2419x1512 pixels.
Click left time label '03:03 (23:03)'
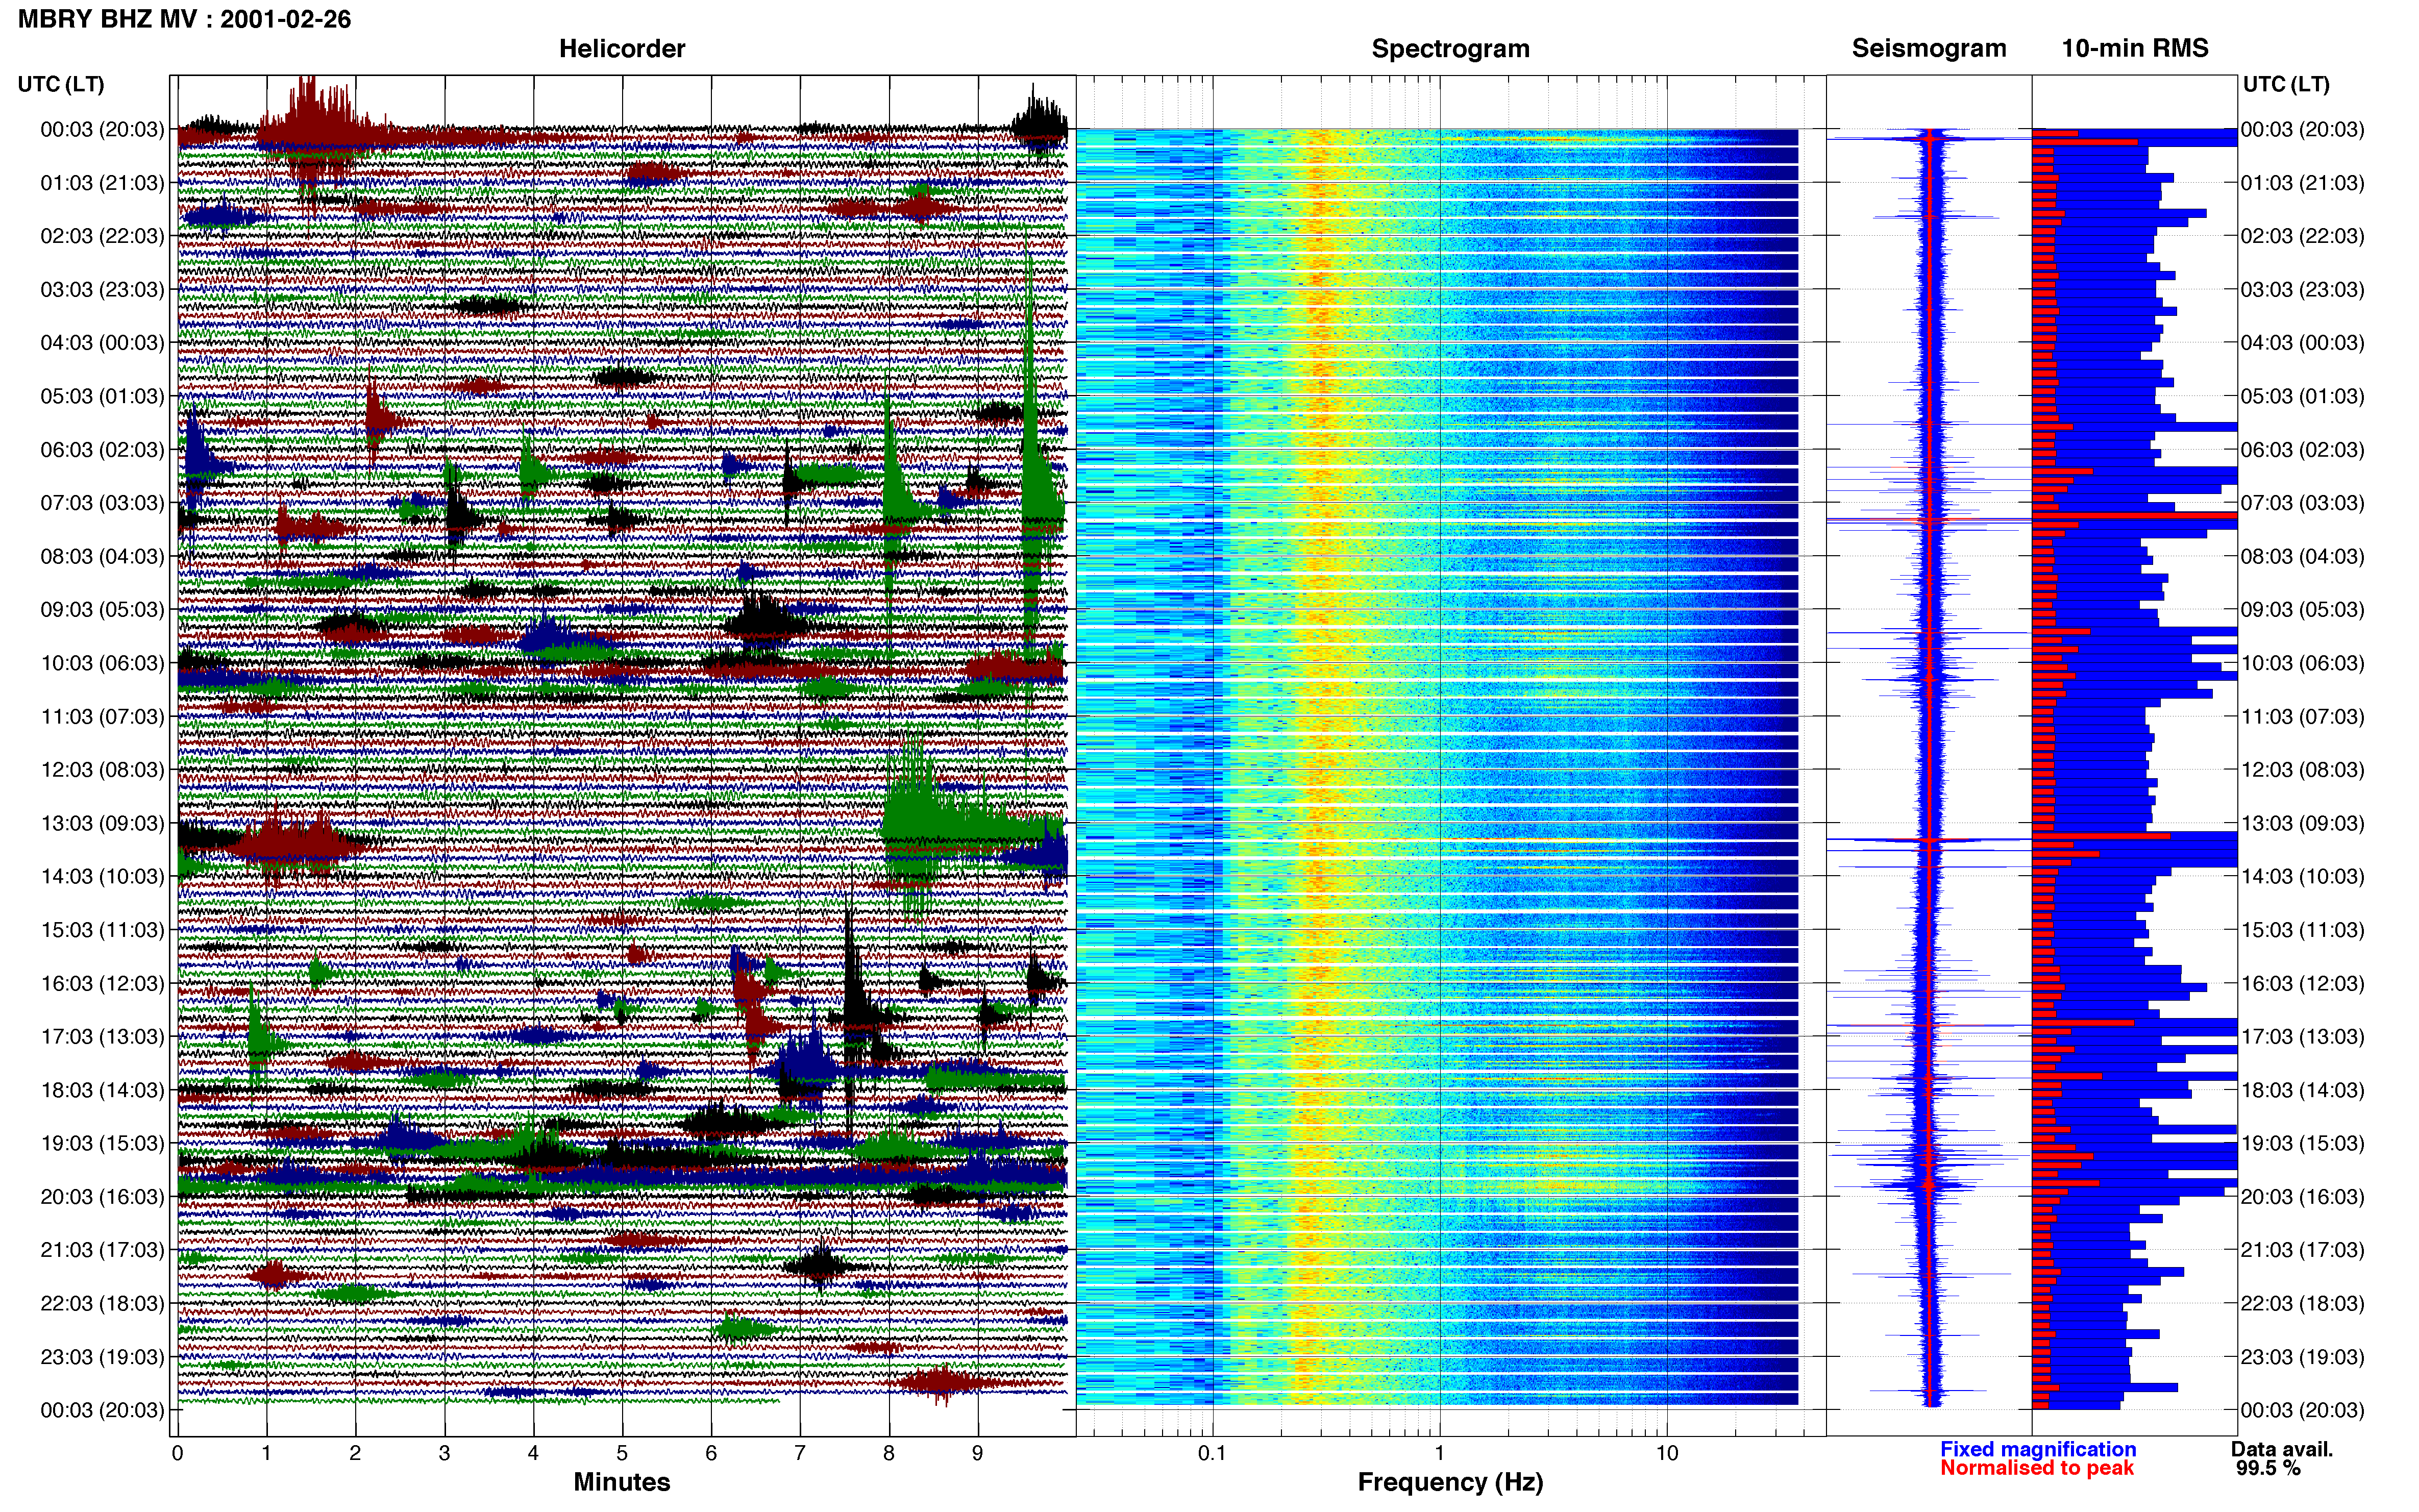coord(102,290)
